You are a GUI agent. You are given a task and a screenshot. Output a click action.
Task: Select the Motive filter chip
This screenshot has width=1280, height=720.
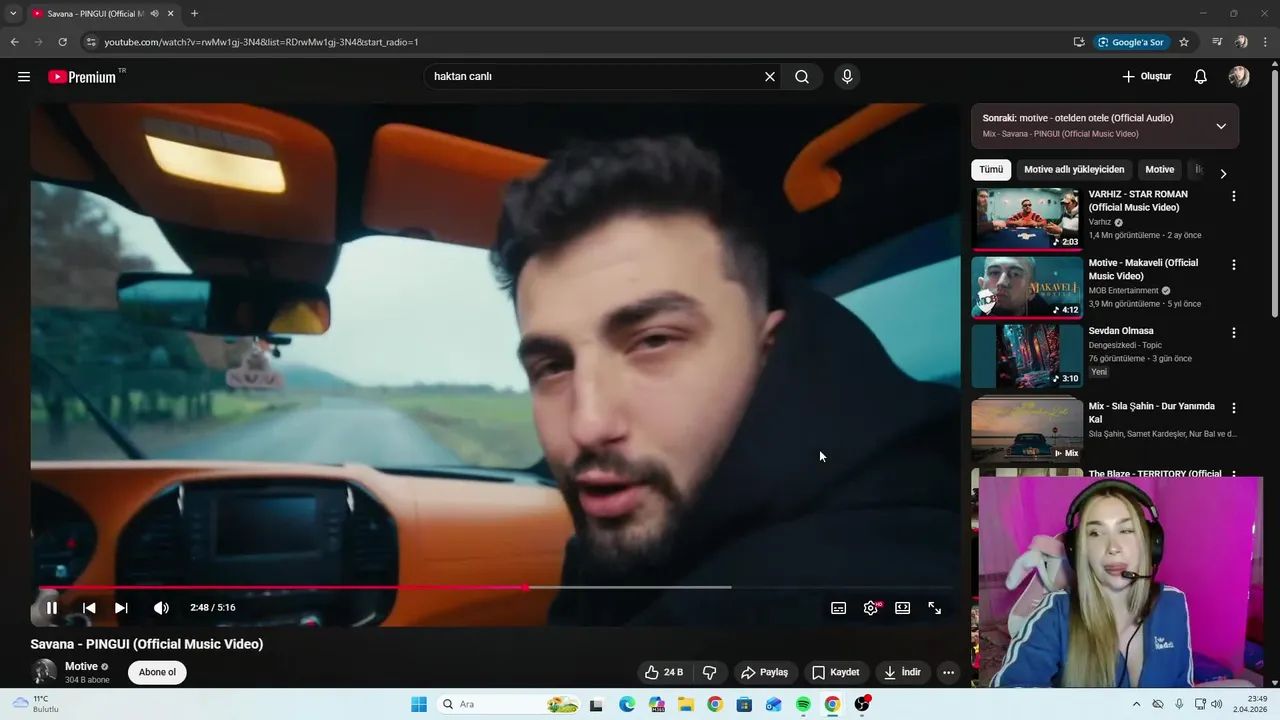pos(1159,170)
